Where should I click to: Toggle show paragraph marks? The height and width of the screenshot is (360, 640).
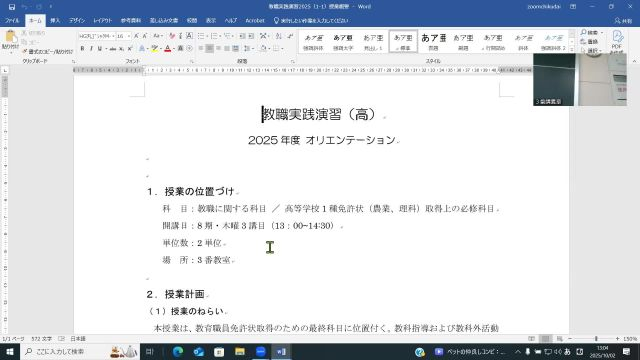tap(290, 36)
